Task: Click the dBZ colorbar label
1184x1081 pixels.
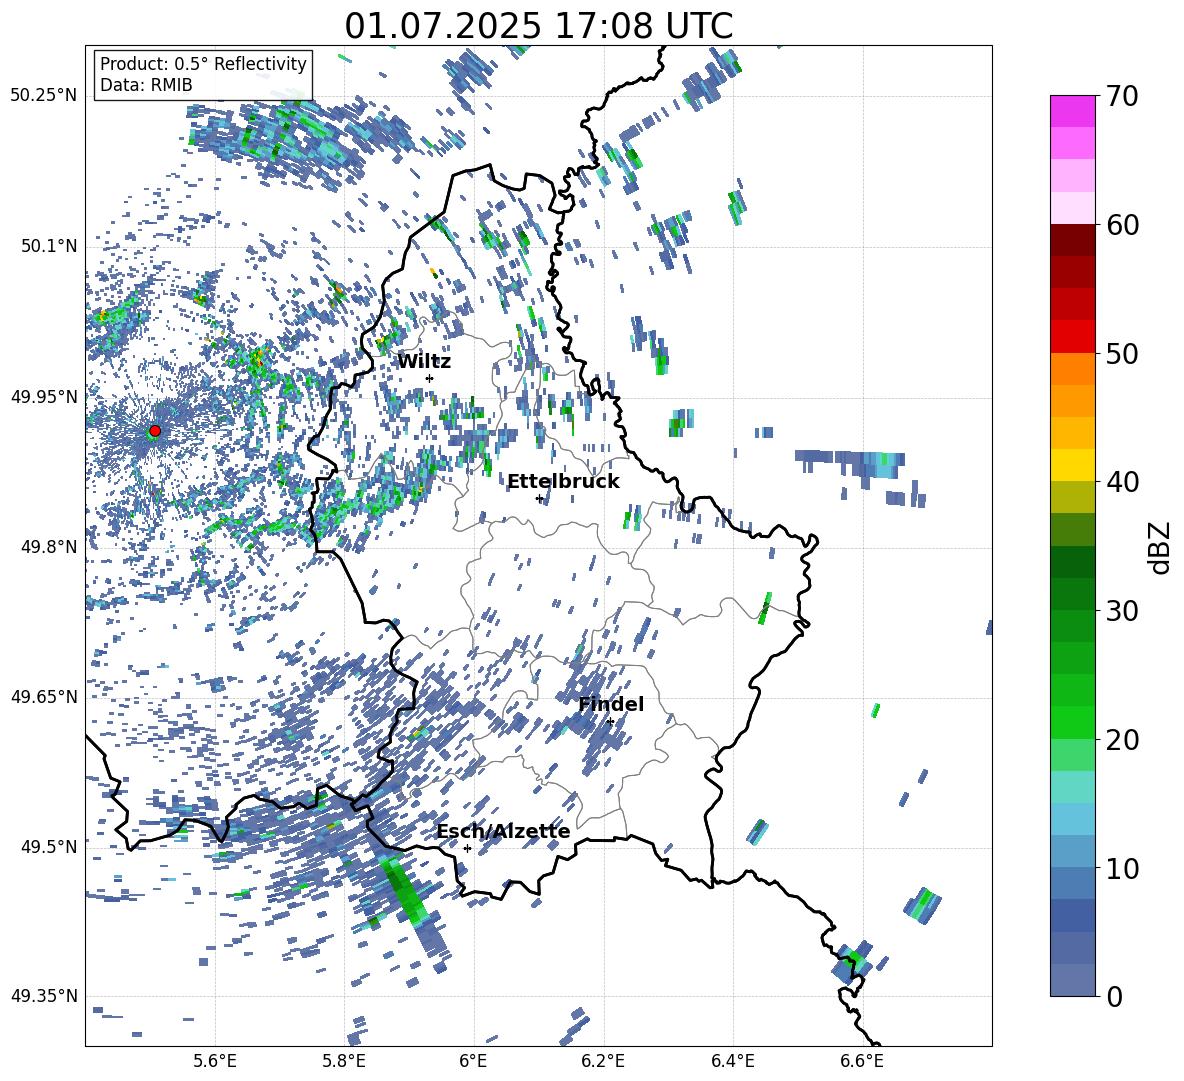Action: pyautogui.click(x=1160, y=547)
